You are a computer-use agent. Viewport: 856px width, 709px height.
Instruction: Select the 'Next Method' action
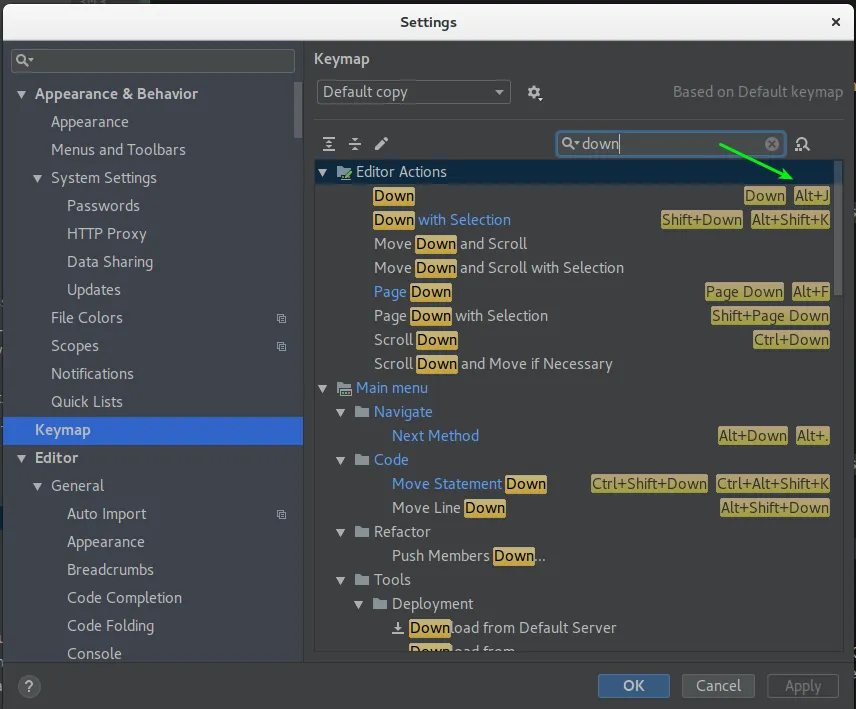coord(435,436)
